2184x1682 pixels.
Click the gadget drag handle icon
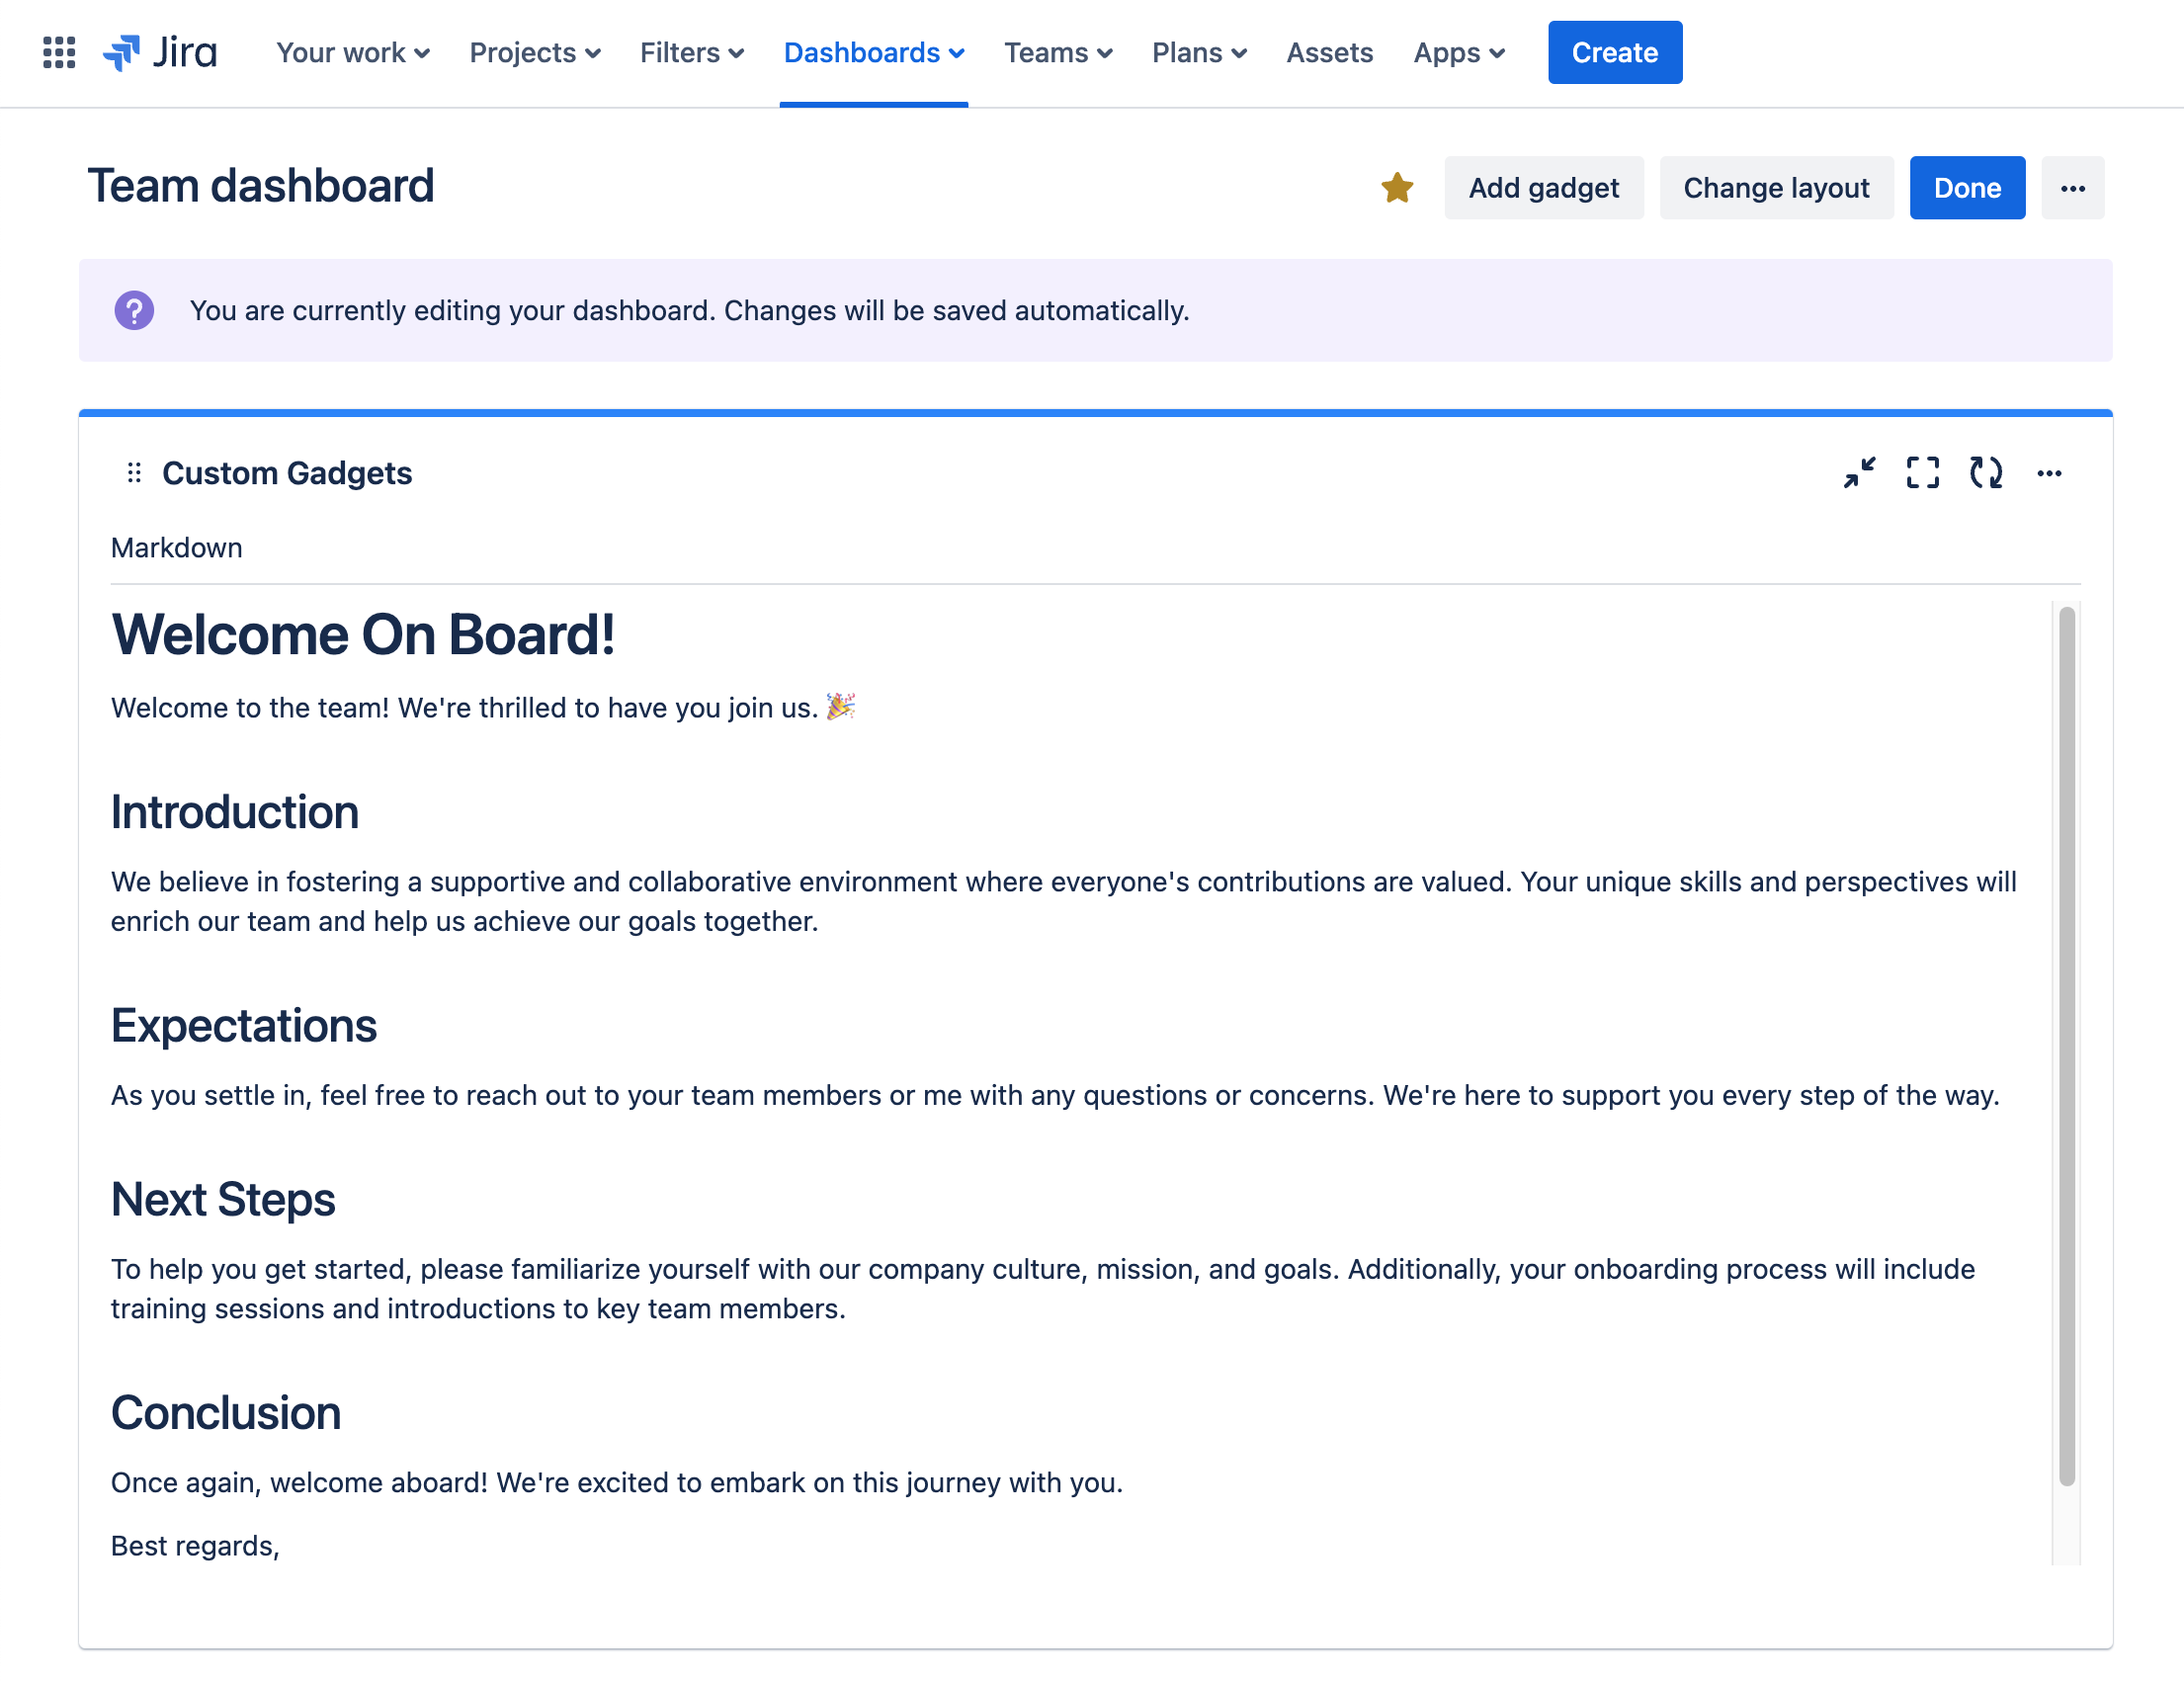(134, 473)
